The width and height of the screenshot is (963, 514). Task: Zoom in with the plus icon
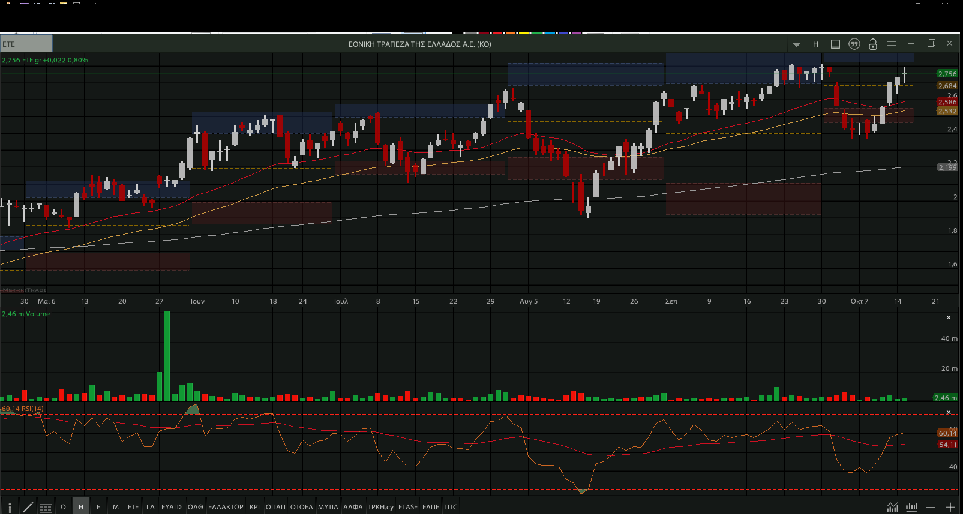950,507
